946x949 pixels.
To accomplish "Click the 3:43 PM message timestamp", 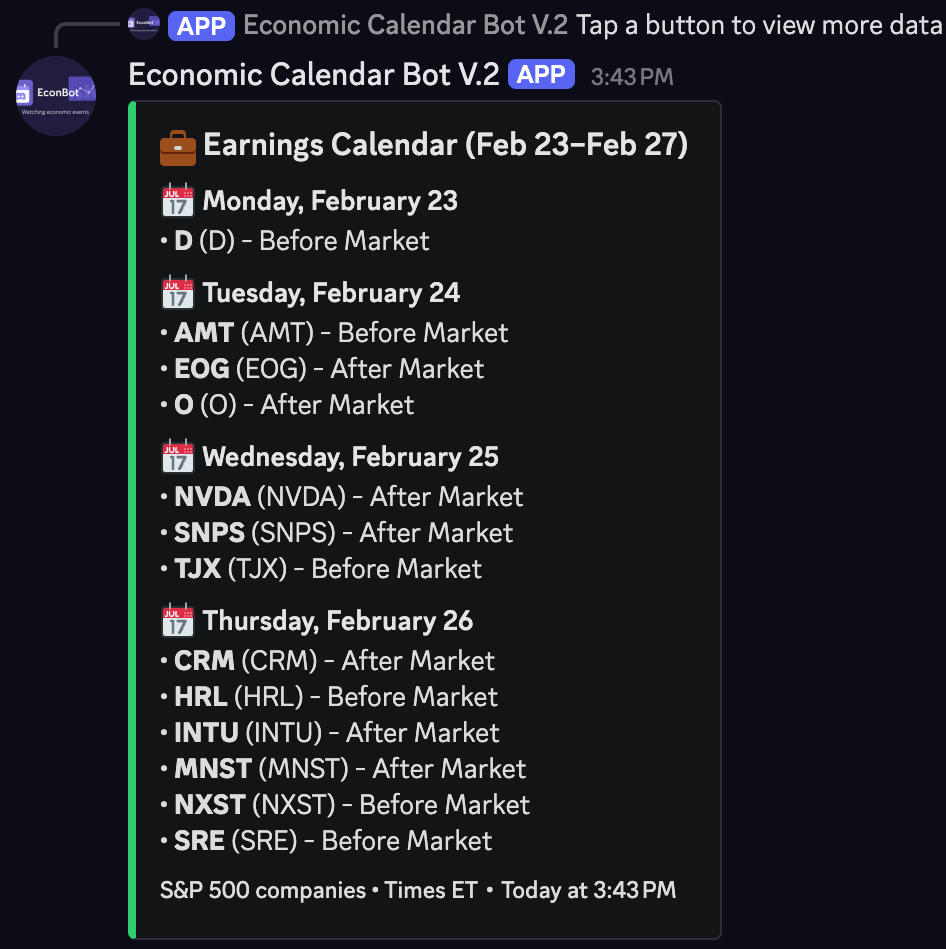I will click(x=632, y=74).
